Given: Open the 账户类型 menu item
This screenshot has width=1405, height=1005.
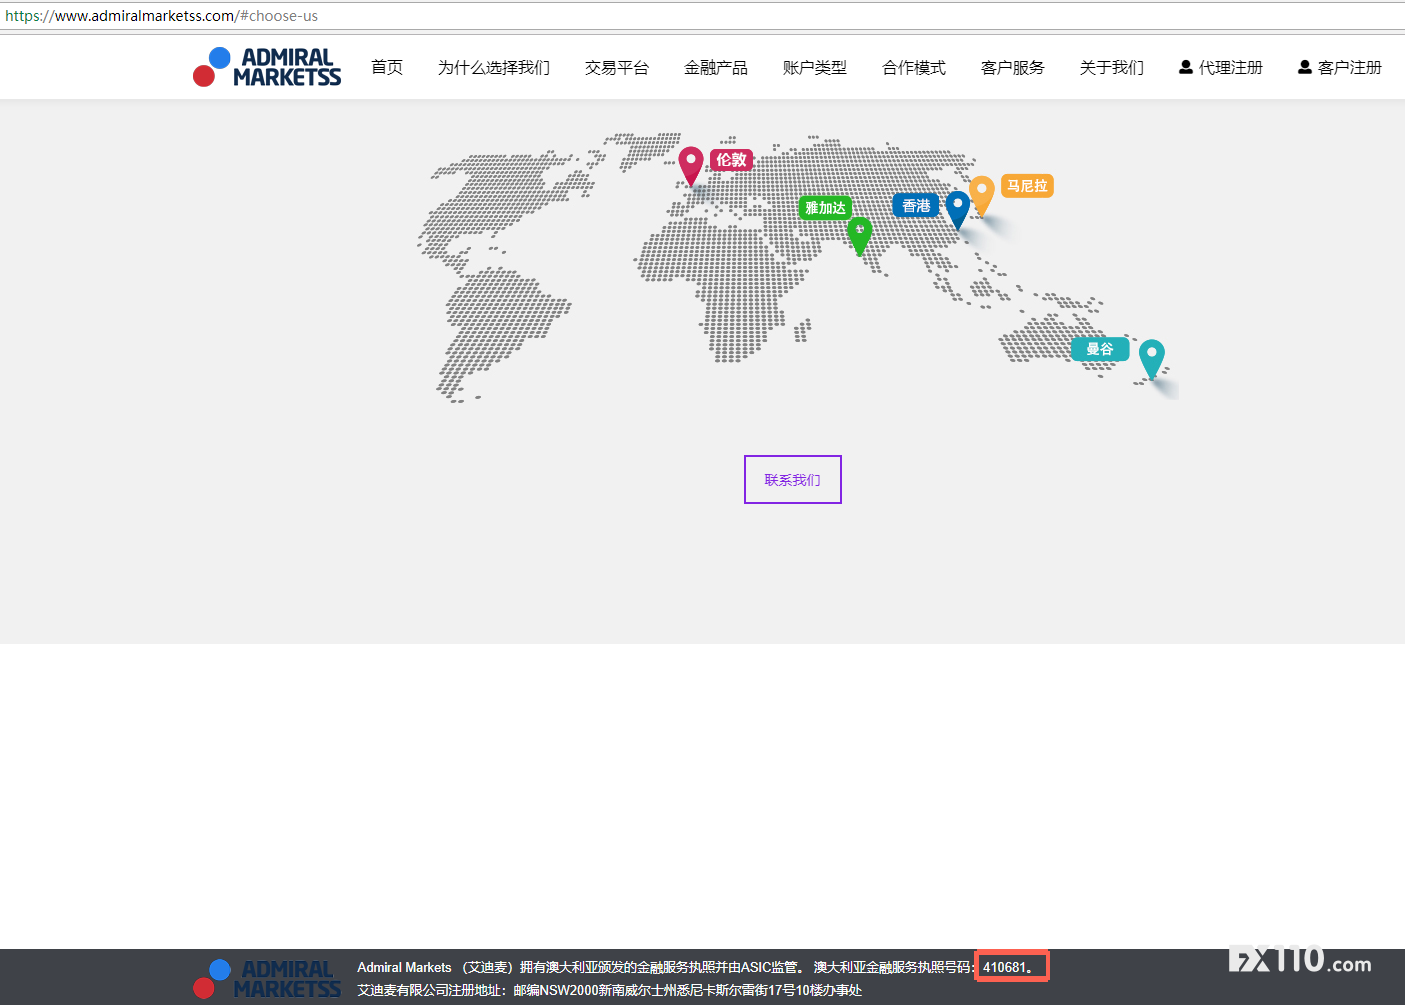Looking at the screenshot, I should pos(815,67).
